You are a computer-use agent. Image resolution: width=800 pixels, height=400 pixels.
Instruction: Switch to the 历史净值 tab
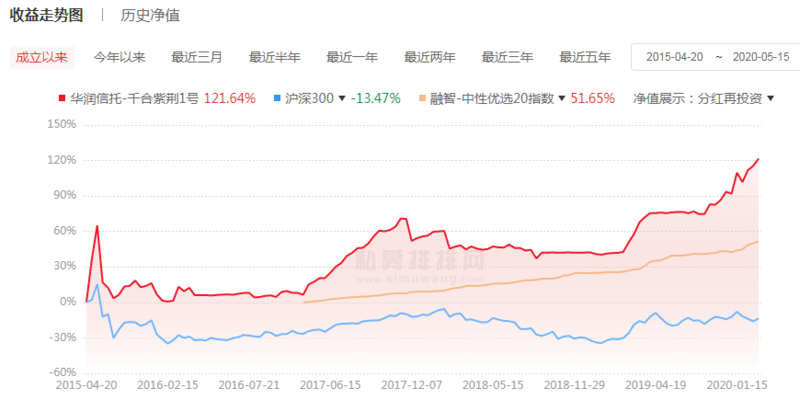pyautogui.click(x=151, y=16)
